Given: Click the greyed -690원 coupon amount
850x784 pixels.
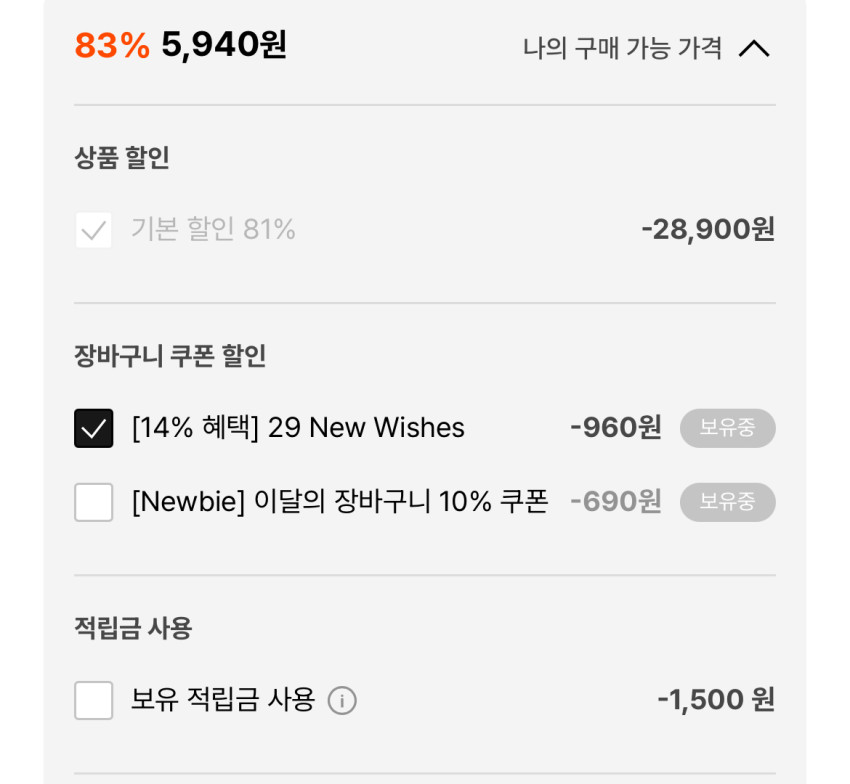Looking at the screenshot, I should [615, 502].
